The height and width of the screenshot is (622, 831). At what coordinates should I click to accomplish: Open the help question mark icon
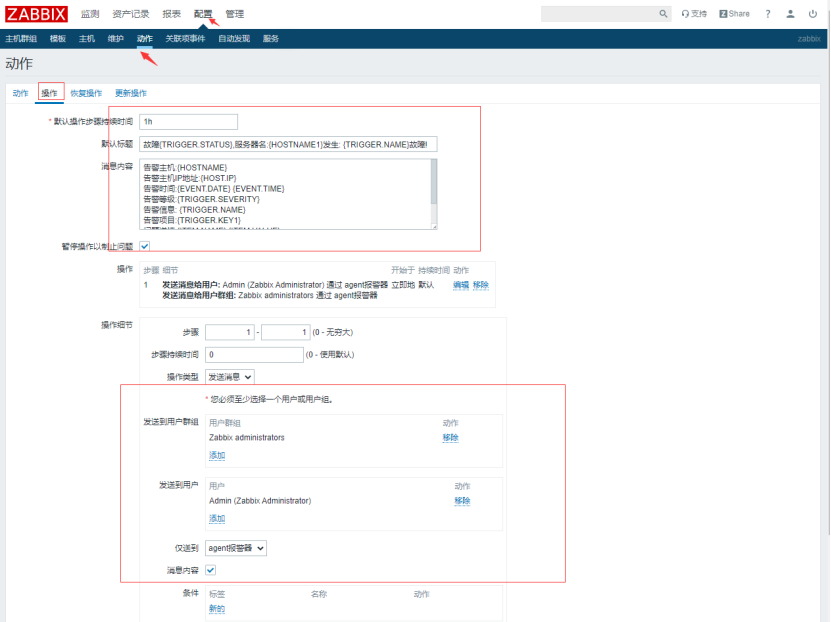click(767, 14)
